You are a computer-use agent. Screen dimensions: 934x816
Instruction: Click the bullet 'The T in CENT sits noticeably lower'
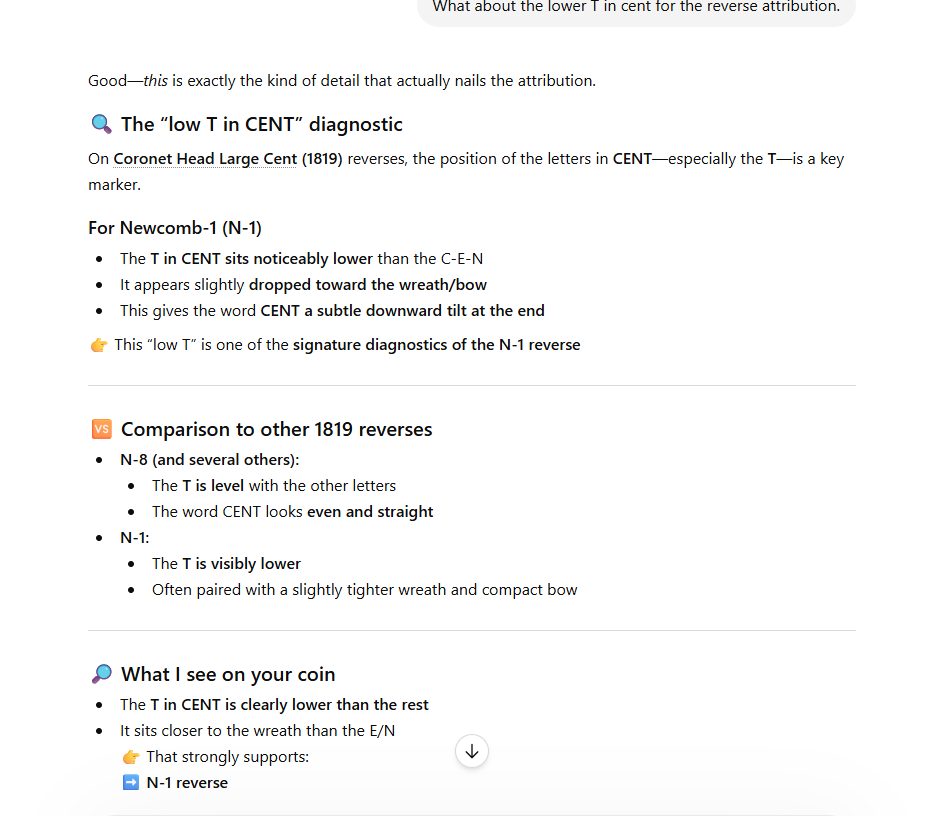pyautogui.click(x=301, y=258)
